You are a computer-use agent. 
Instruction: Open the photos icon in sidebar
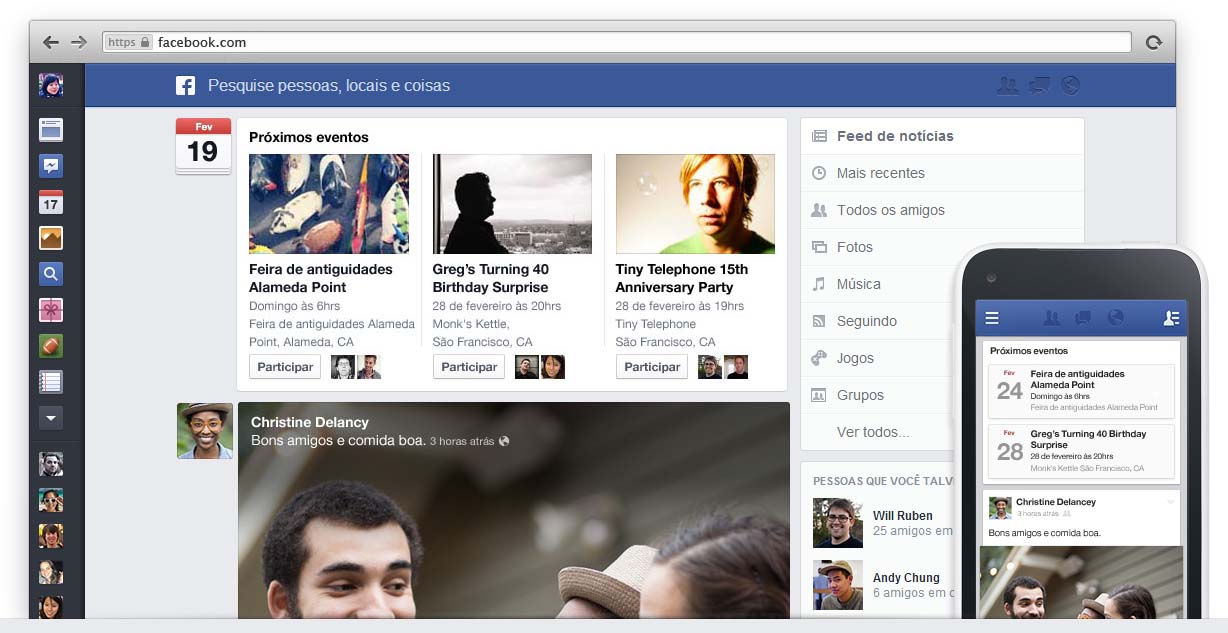[x=51, y=238]
